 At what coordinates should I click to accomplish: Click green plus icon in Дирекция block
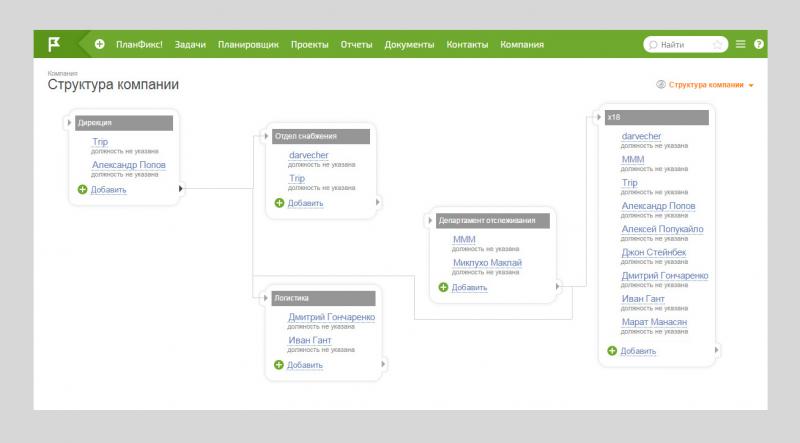(83, 189)
